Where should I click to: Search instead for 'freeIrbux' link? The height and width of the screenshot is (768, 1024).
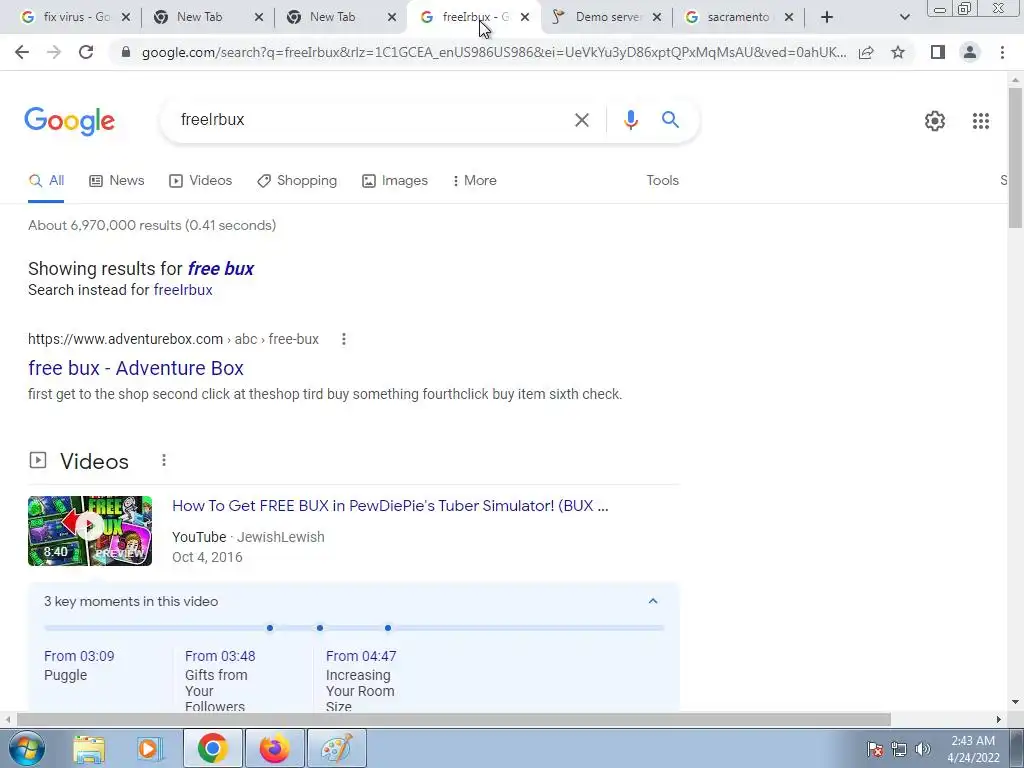(183, 290)
